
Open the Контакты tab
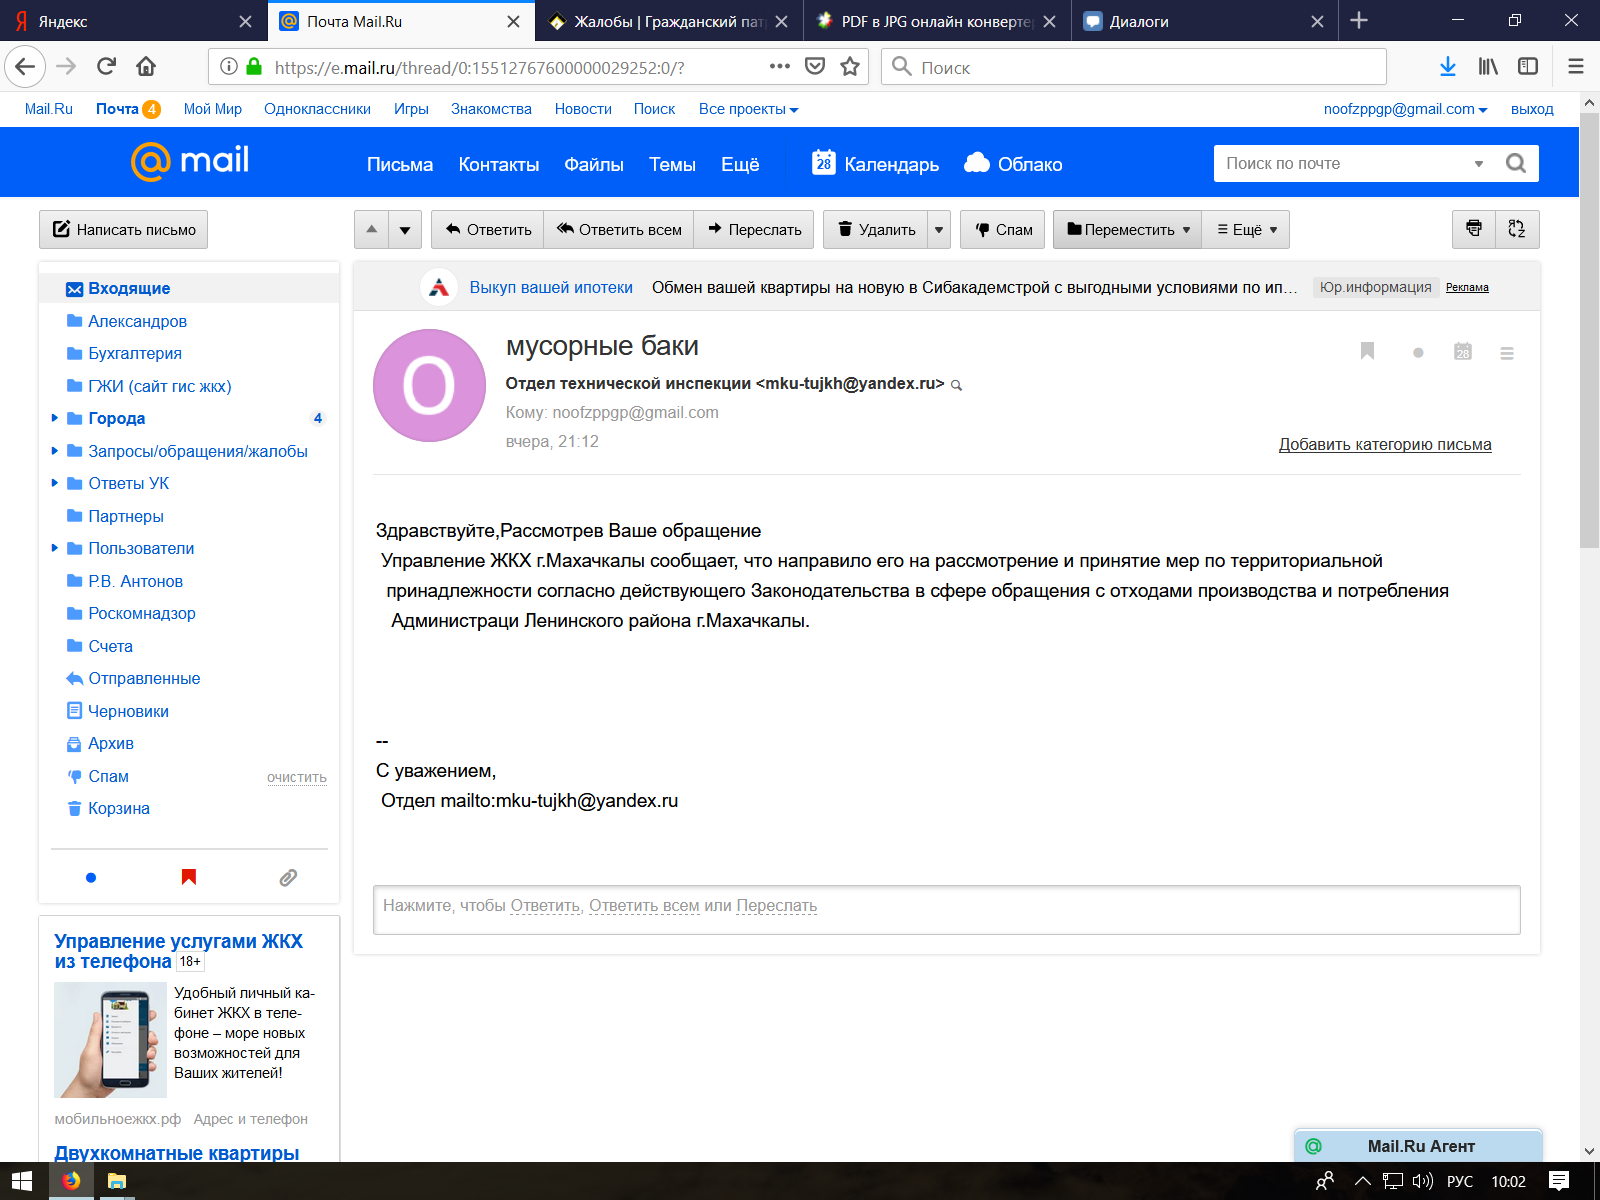498,164
